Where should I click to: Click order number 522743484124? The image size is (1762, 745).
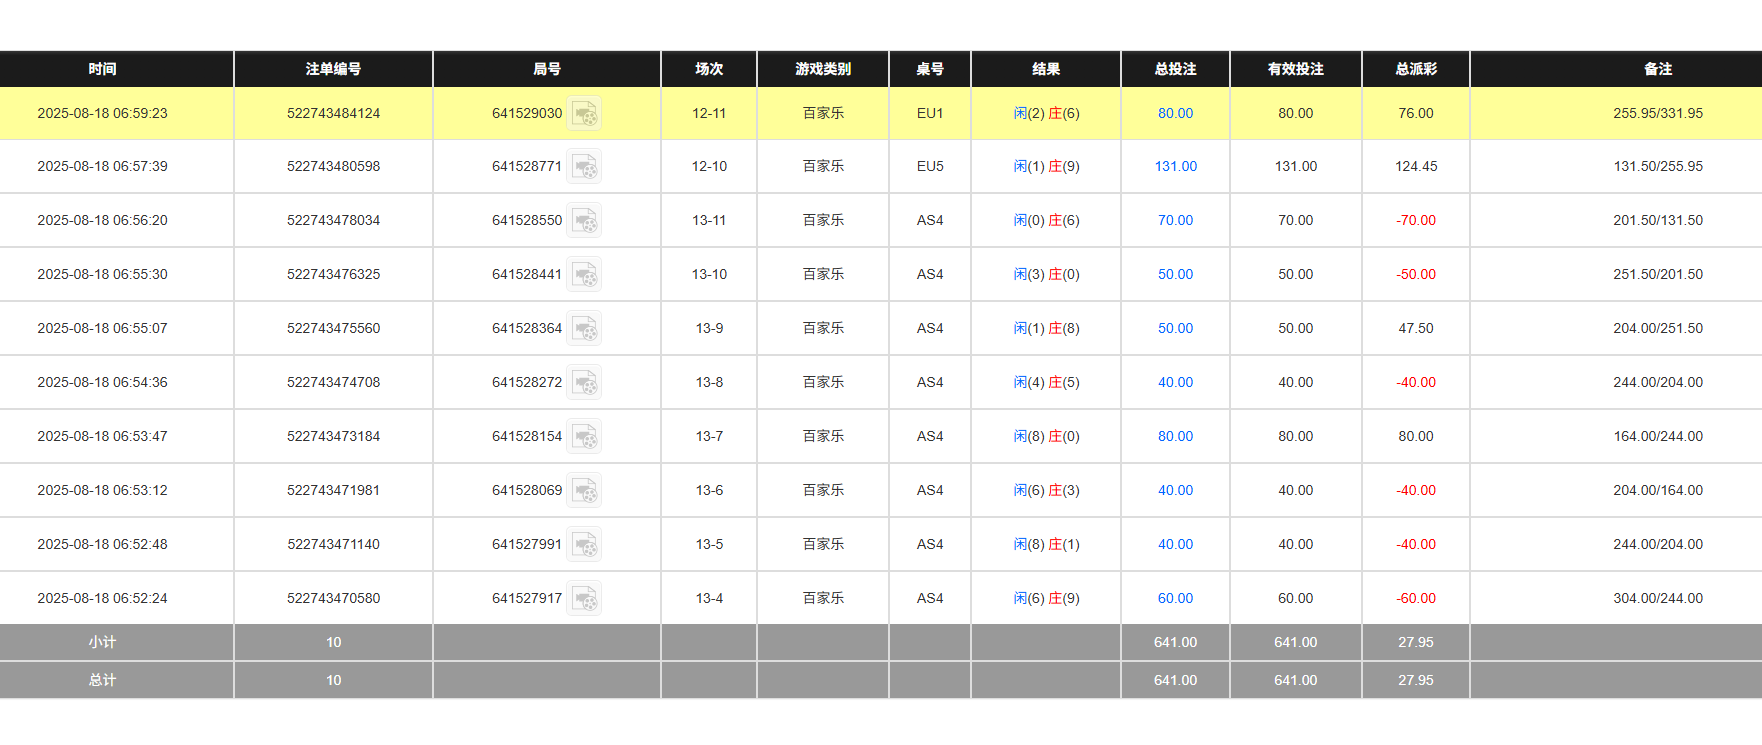tap(333, 114)
